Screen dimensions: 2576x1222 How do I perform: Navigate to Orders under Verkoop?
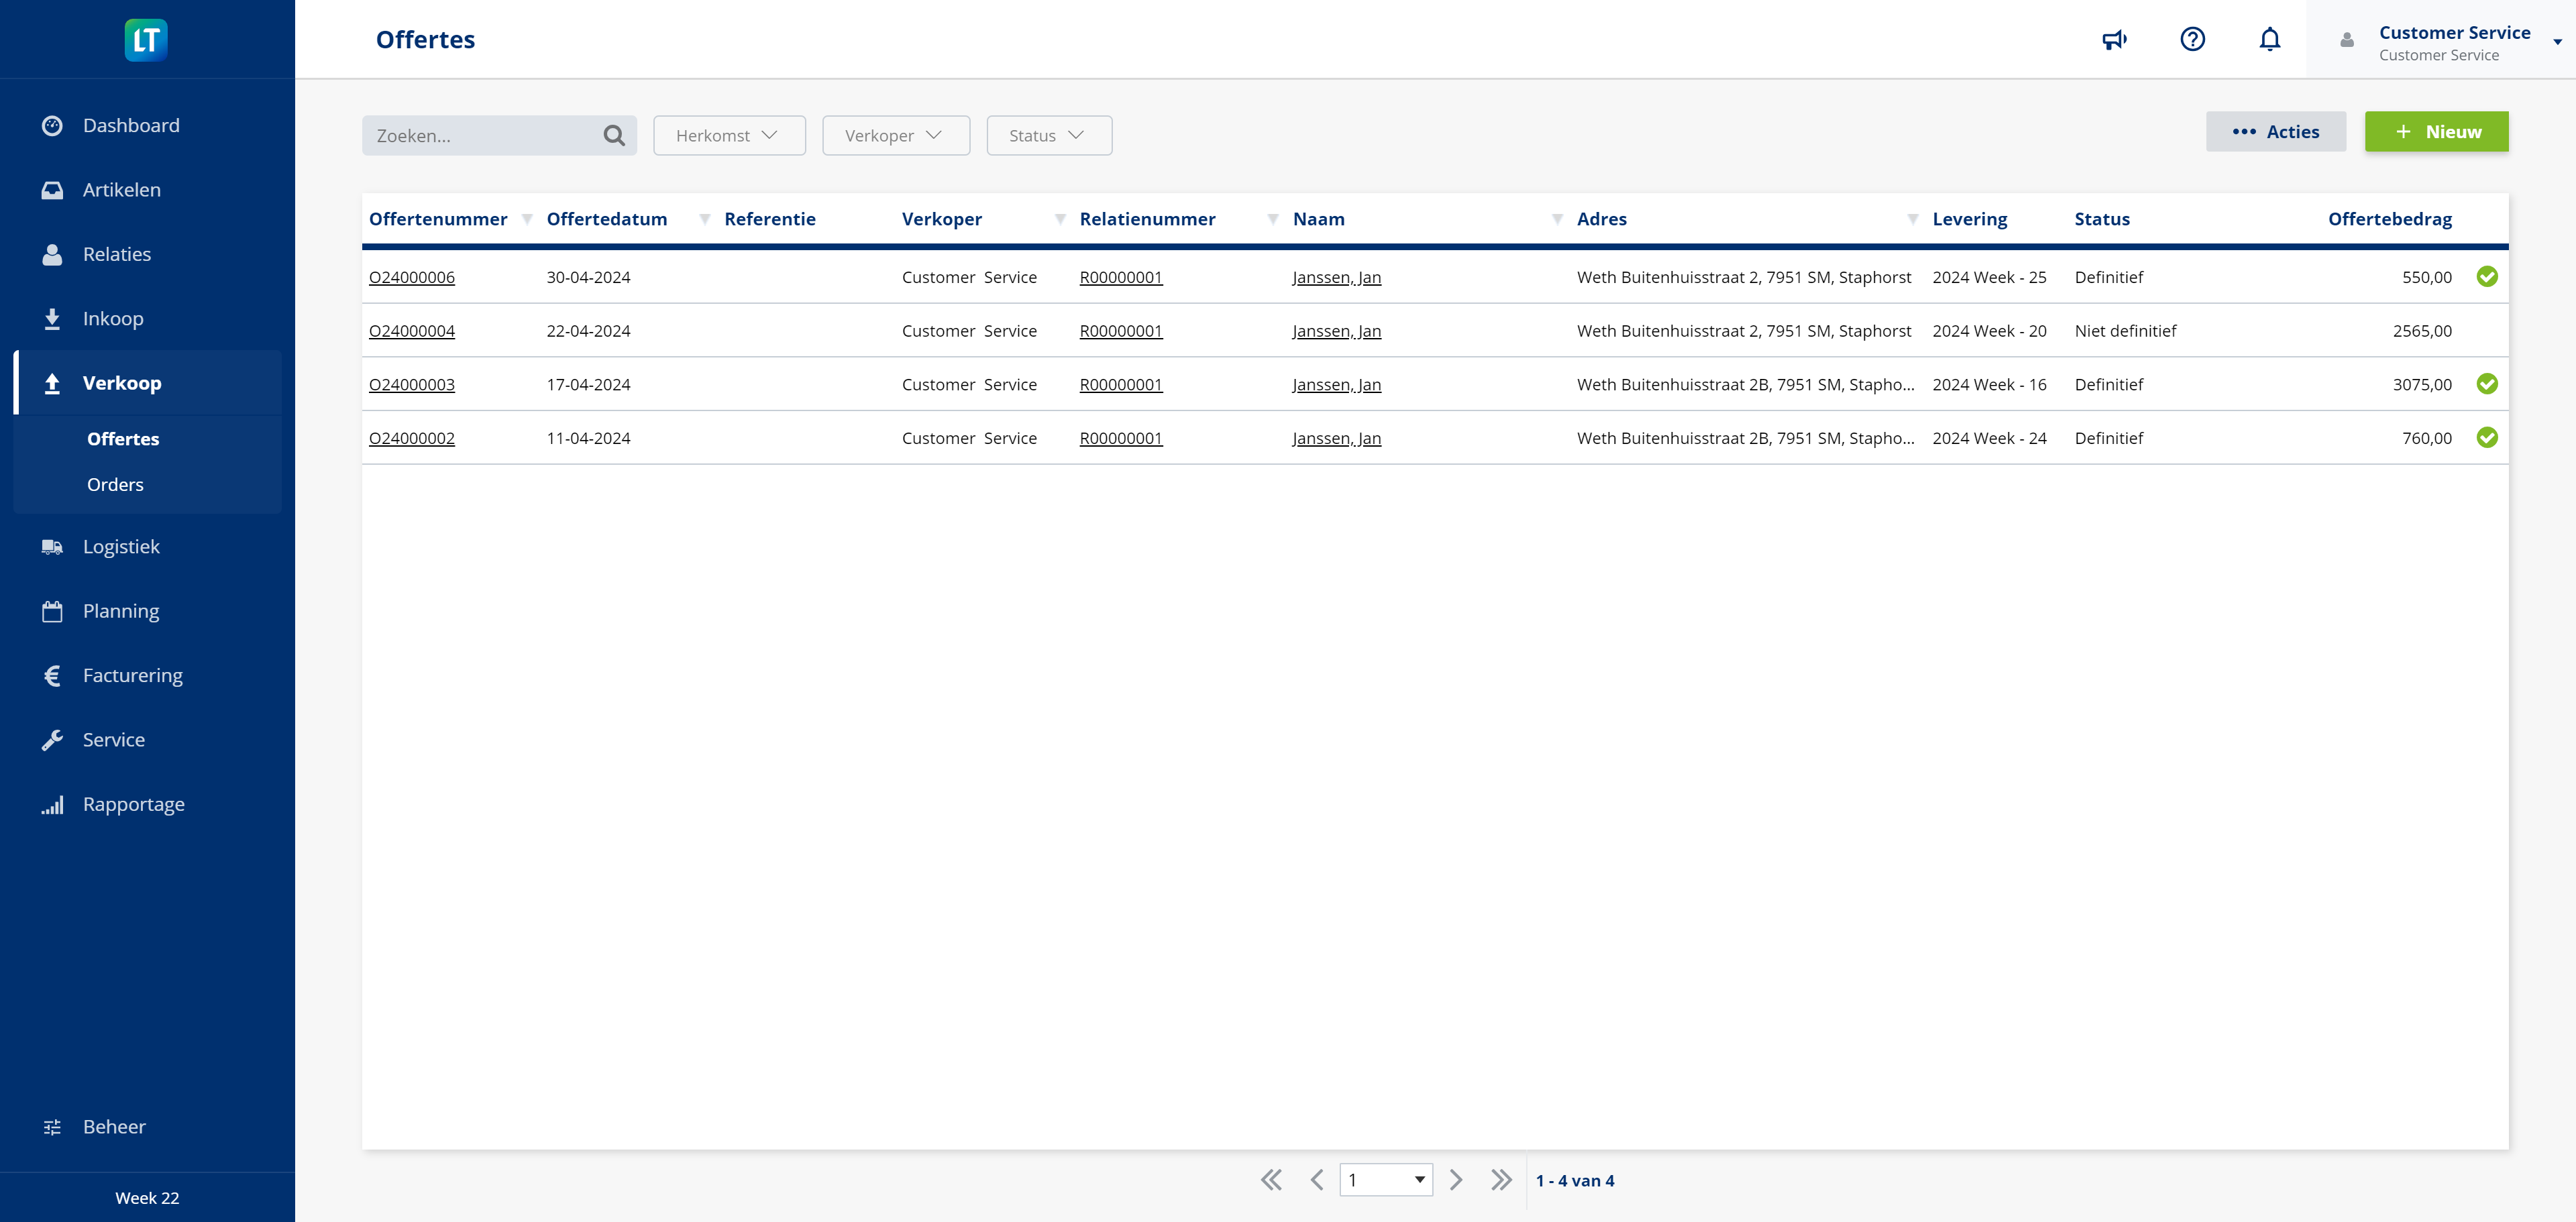pyautogui.click(x=115, y=484)
